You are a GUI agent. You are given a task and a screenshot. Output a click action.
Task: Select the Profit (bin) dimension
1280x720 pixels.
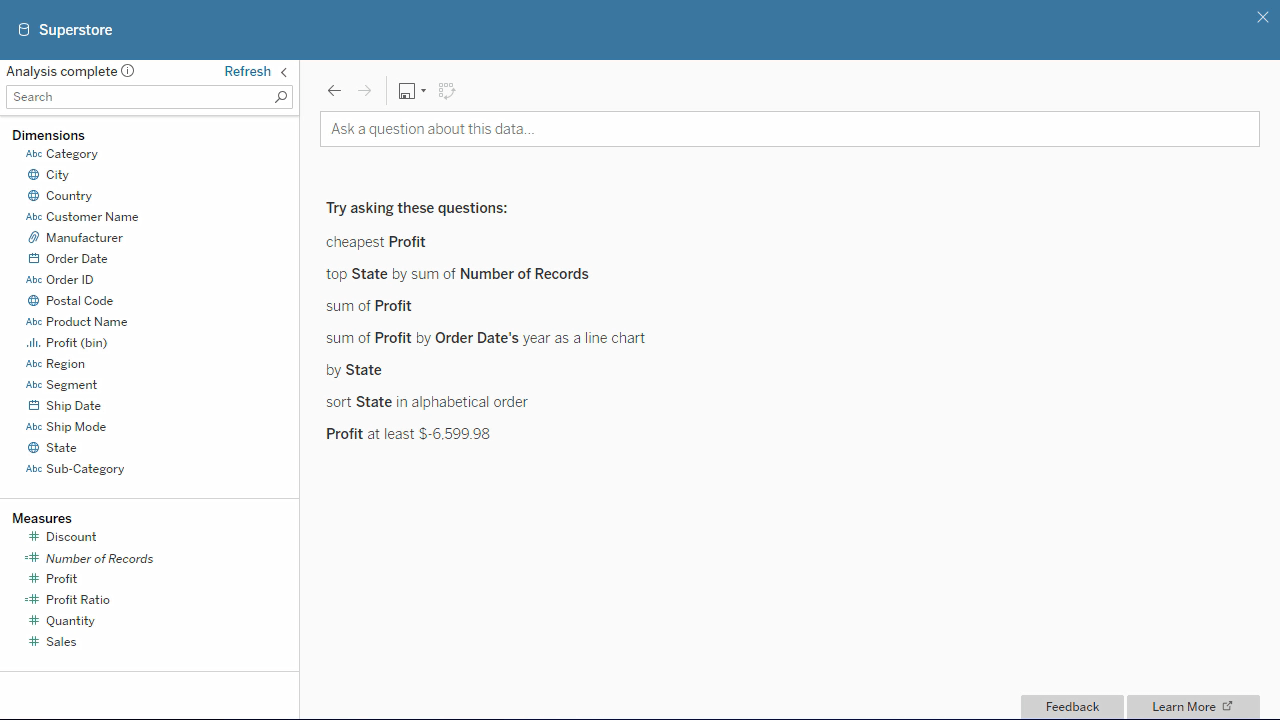click(76, 343)
